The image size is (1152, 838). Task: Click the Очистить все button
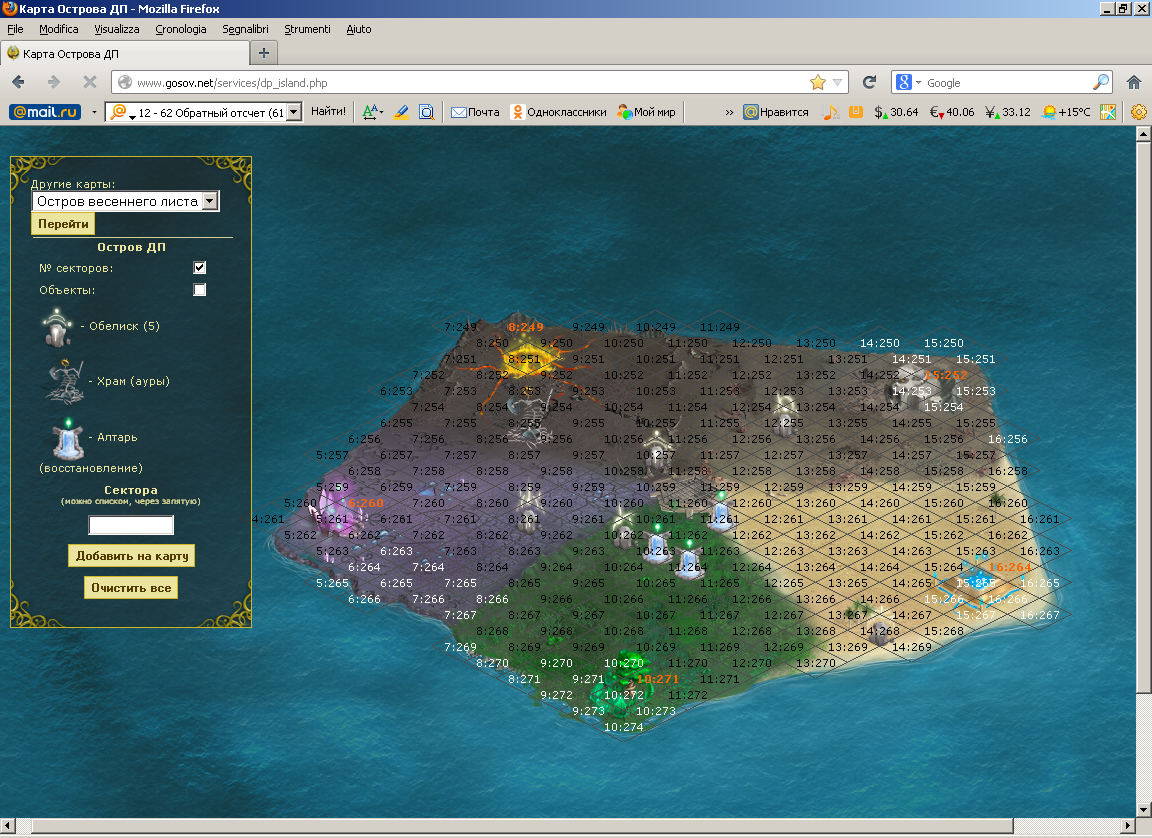[x=131, y=588]
